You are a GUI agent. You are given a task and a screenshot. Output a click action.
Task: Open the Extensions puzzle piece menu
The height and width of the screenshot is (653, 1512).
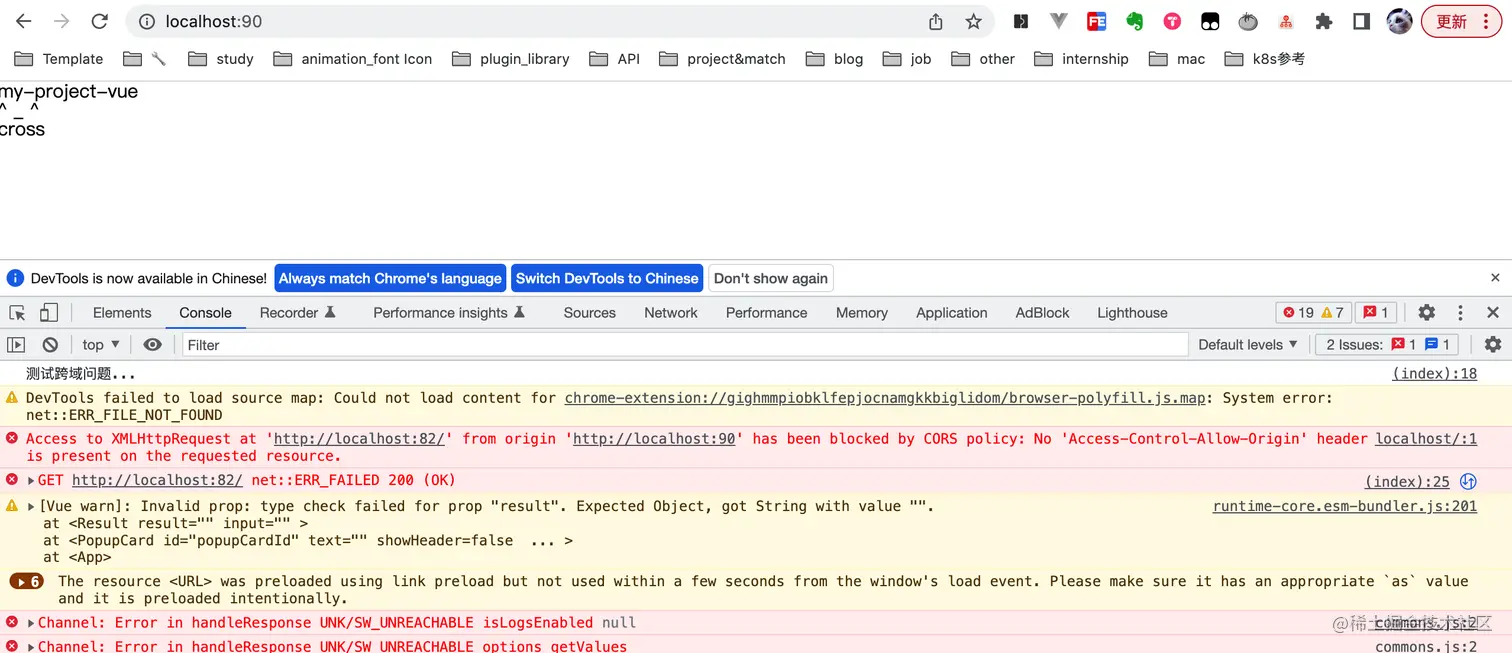(1324, 21)
